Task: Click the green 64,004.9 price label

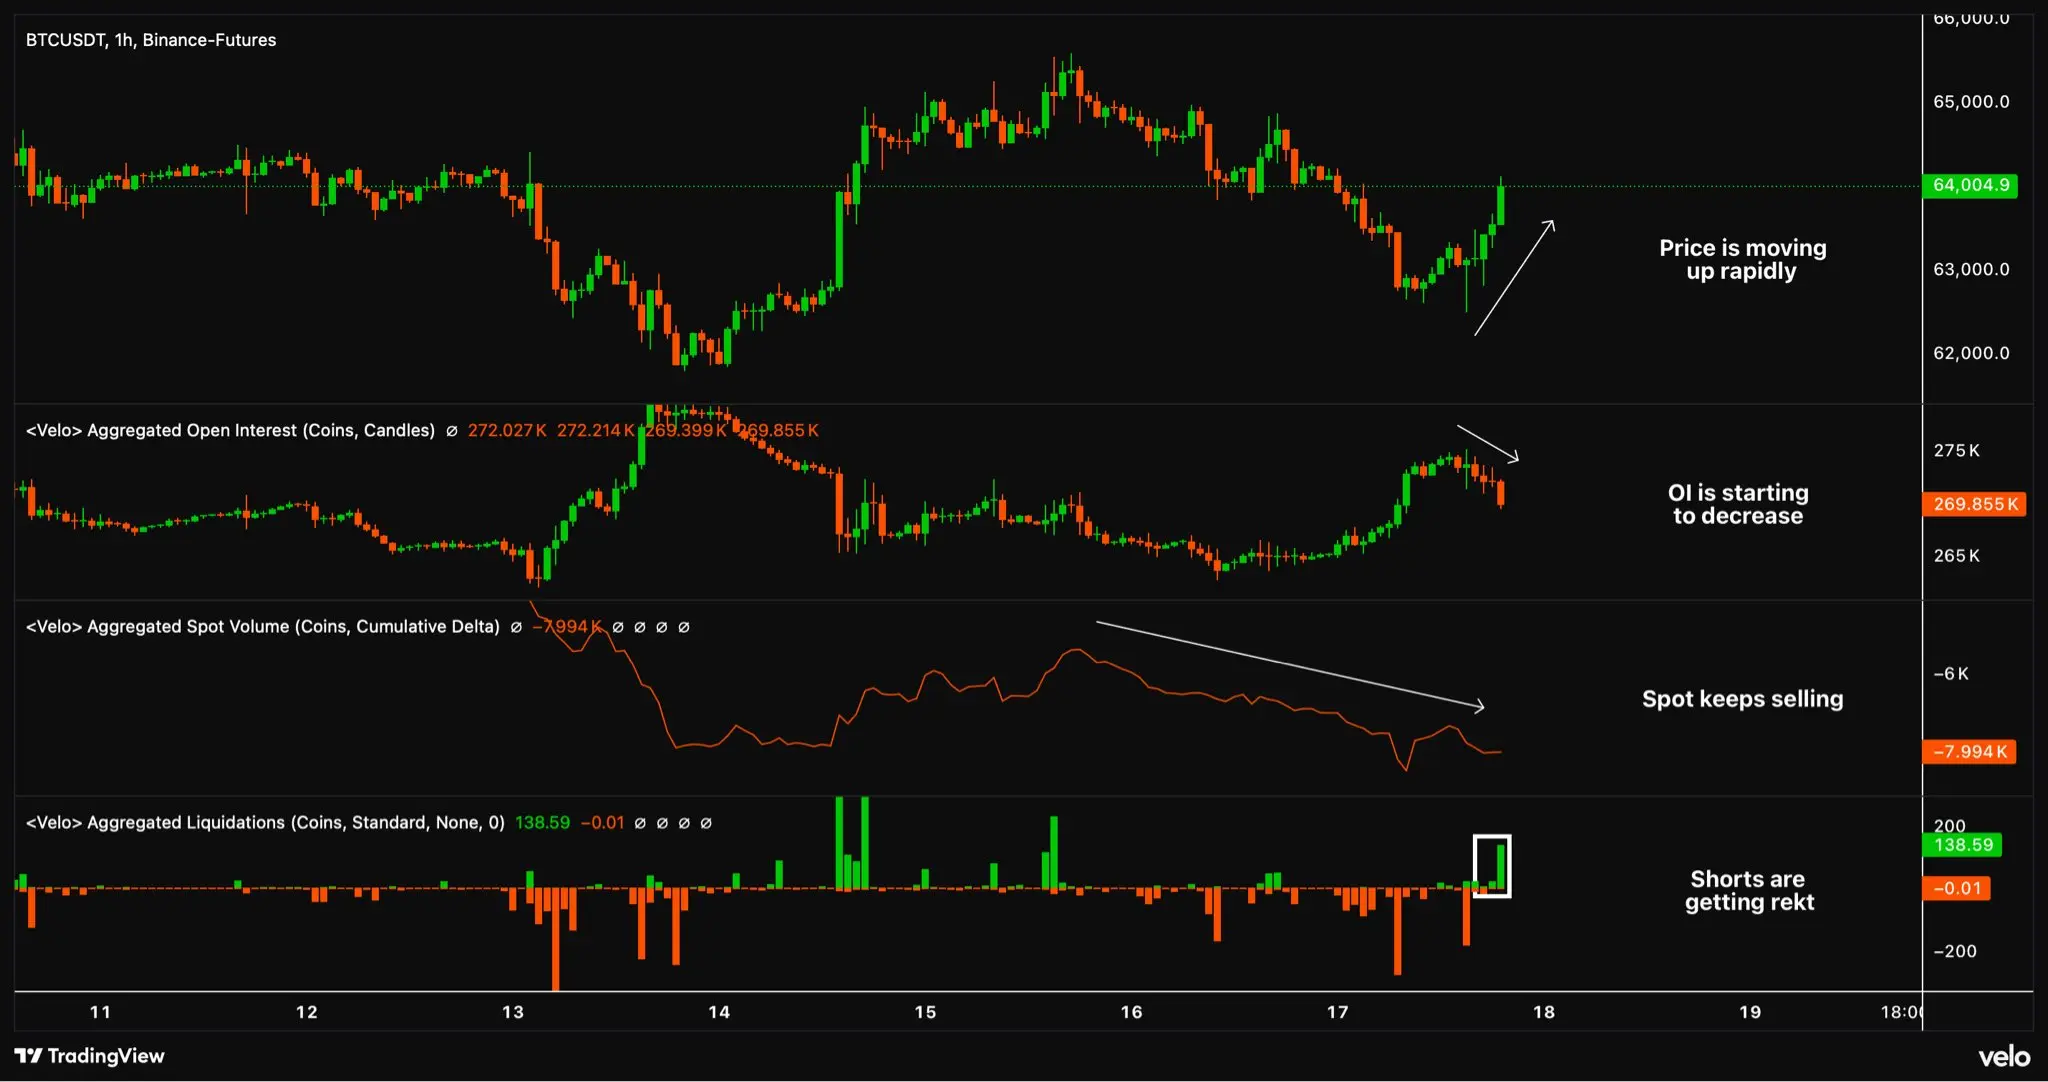Action: pyautogui.click(x=1970, y=185)
